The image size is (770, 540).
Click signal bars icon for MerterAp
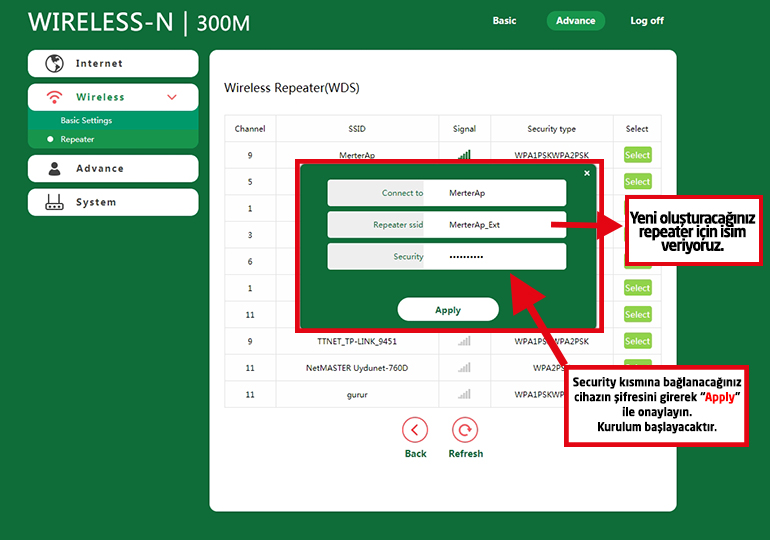464,155
